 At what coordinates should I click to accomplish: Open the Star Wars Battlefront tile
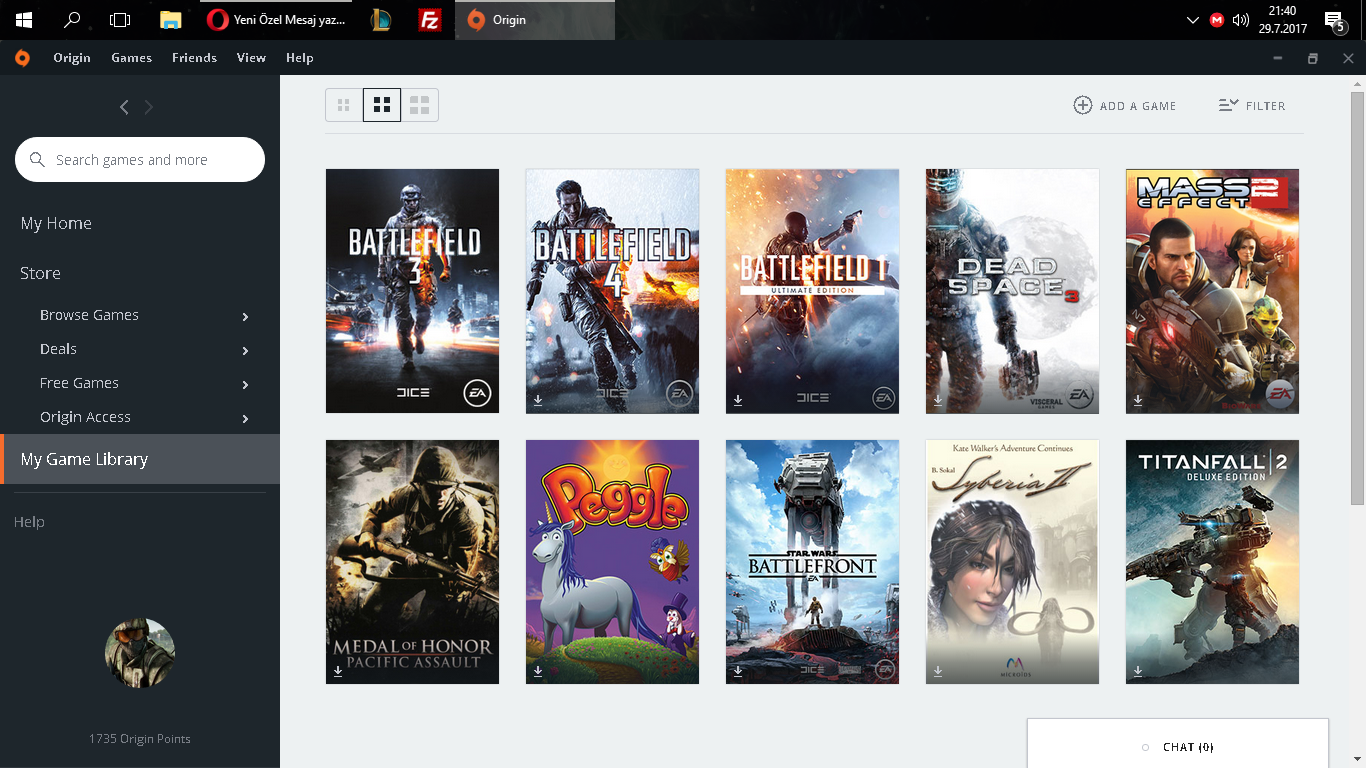(812, 562)
